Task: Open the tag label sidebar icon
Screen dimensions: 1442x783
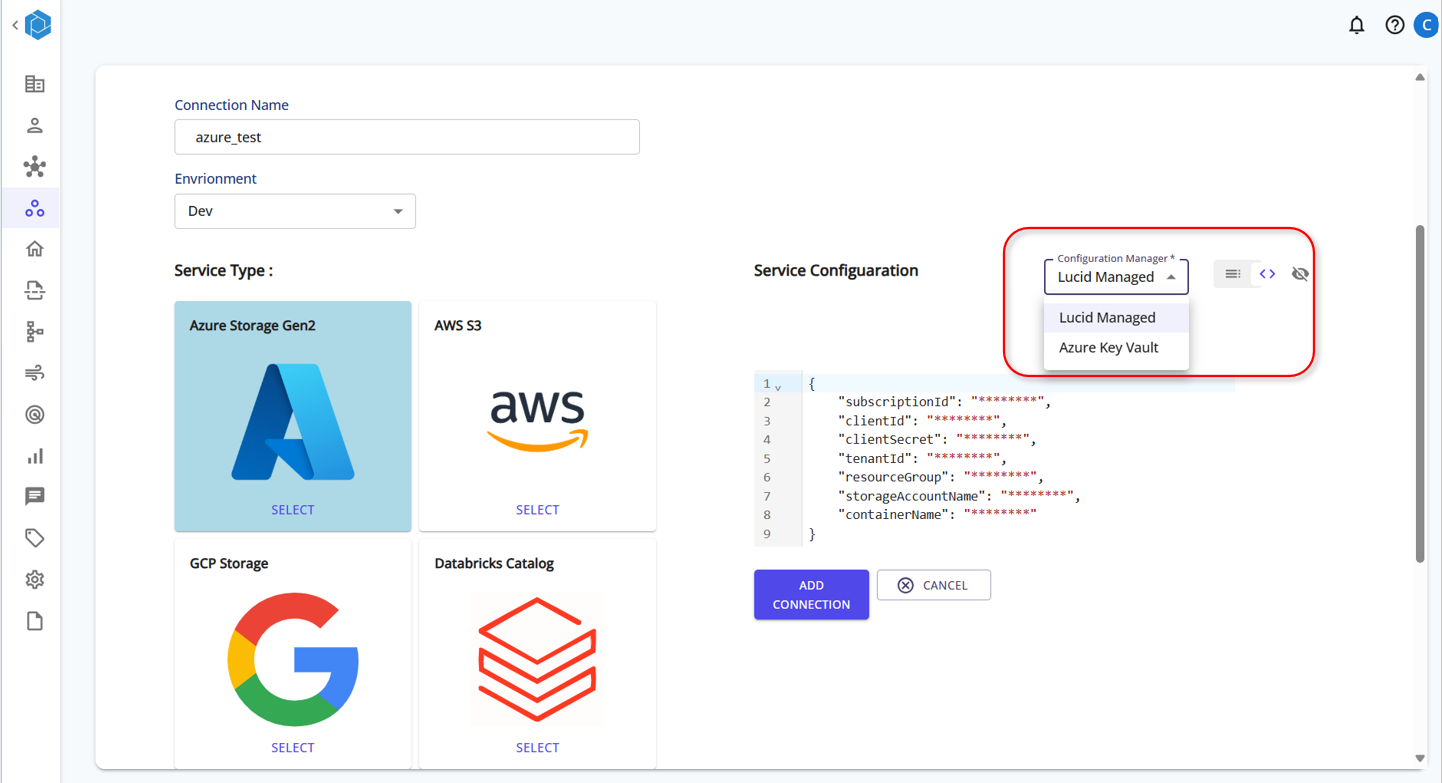Action: pyautogui.click(x=35, y=538)
